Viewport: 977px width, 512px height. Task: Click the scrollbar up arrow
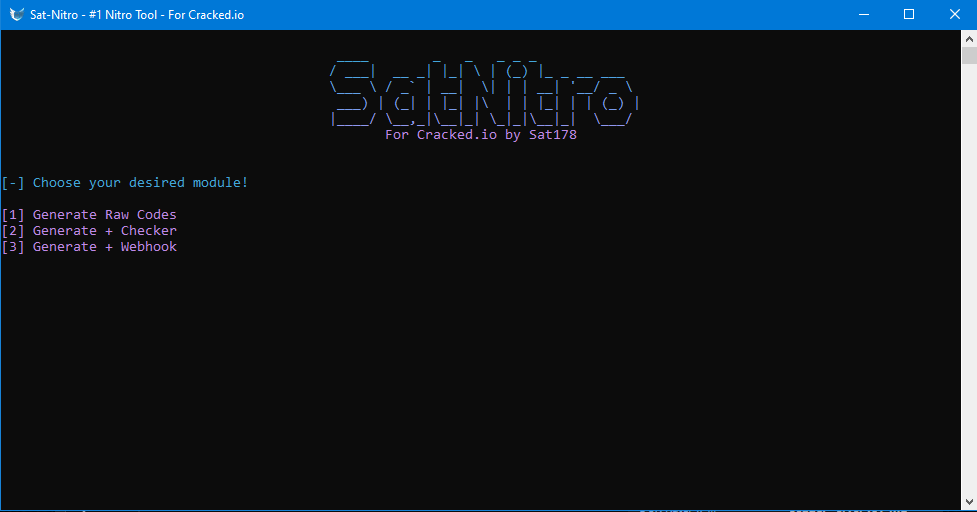click(x=969, y=39)
